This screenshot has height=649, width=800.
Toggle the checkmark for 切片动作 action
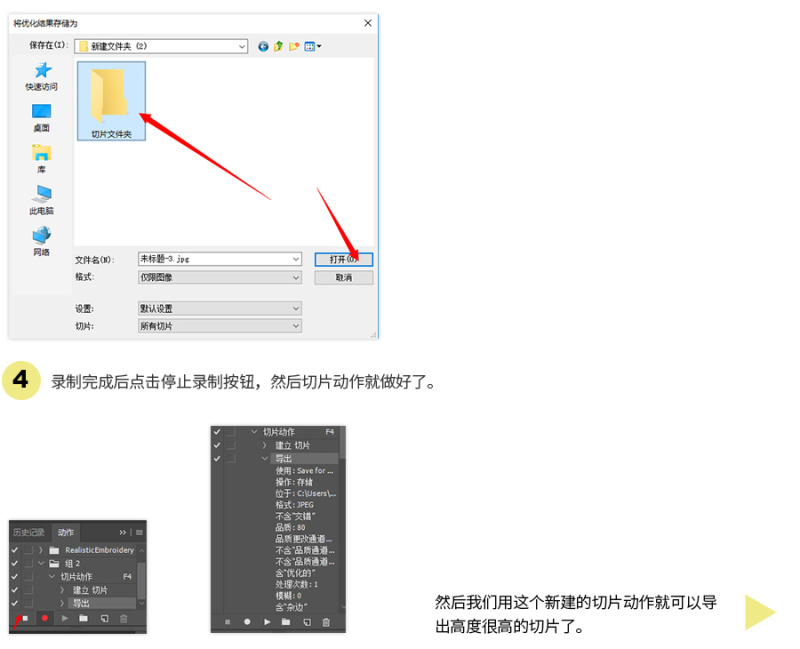[x=15, y=577]
